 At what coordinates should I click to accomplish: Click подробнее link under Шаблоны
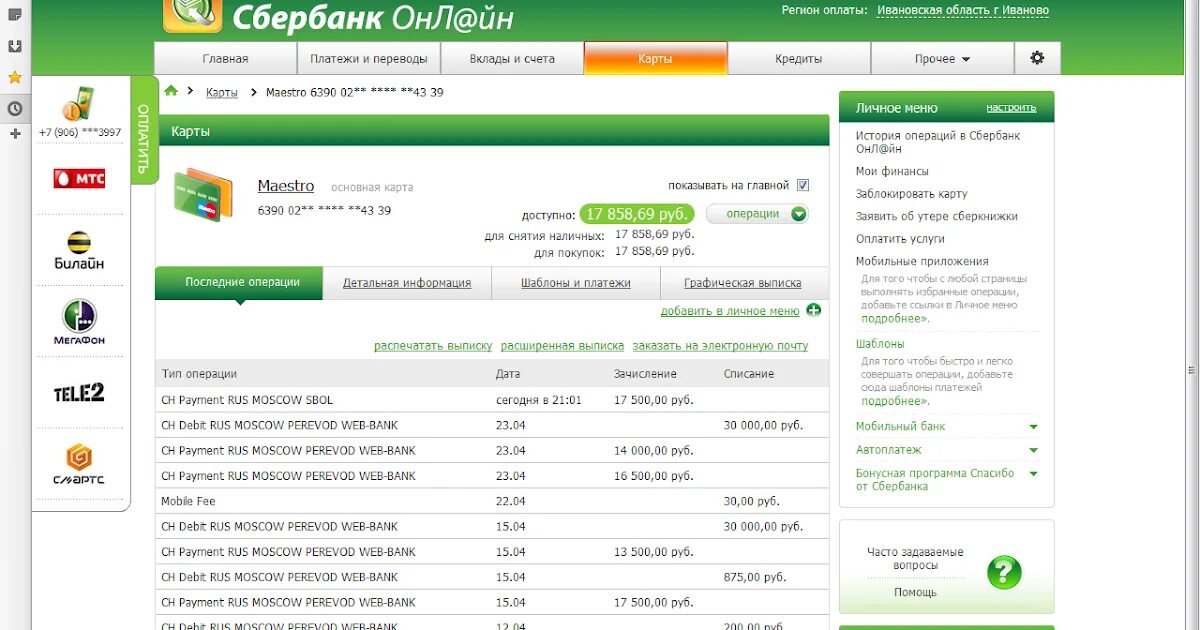click(x=895, y=401)
